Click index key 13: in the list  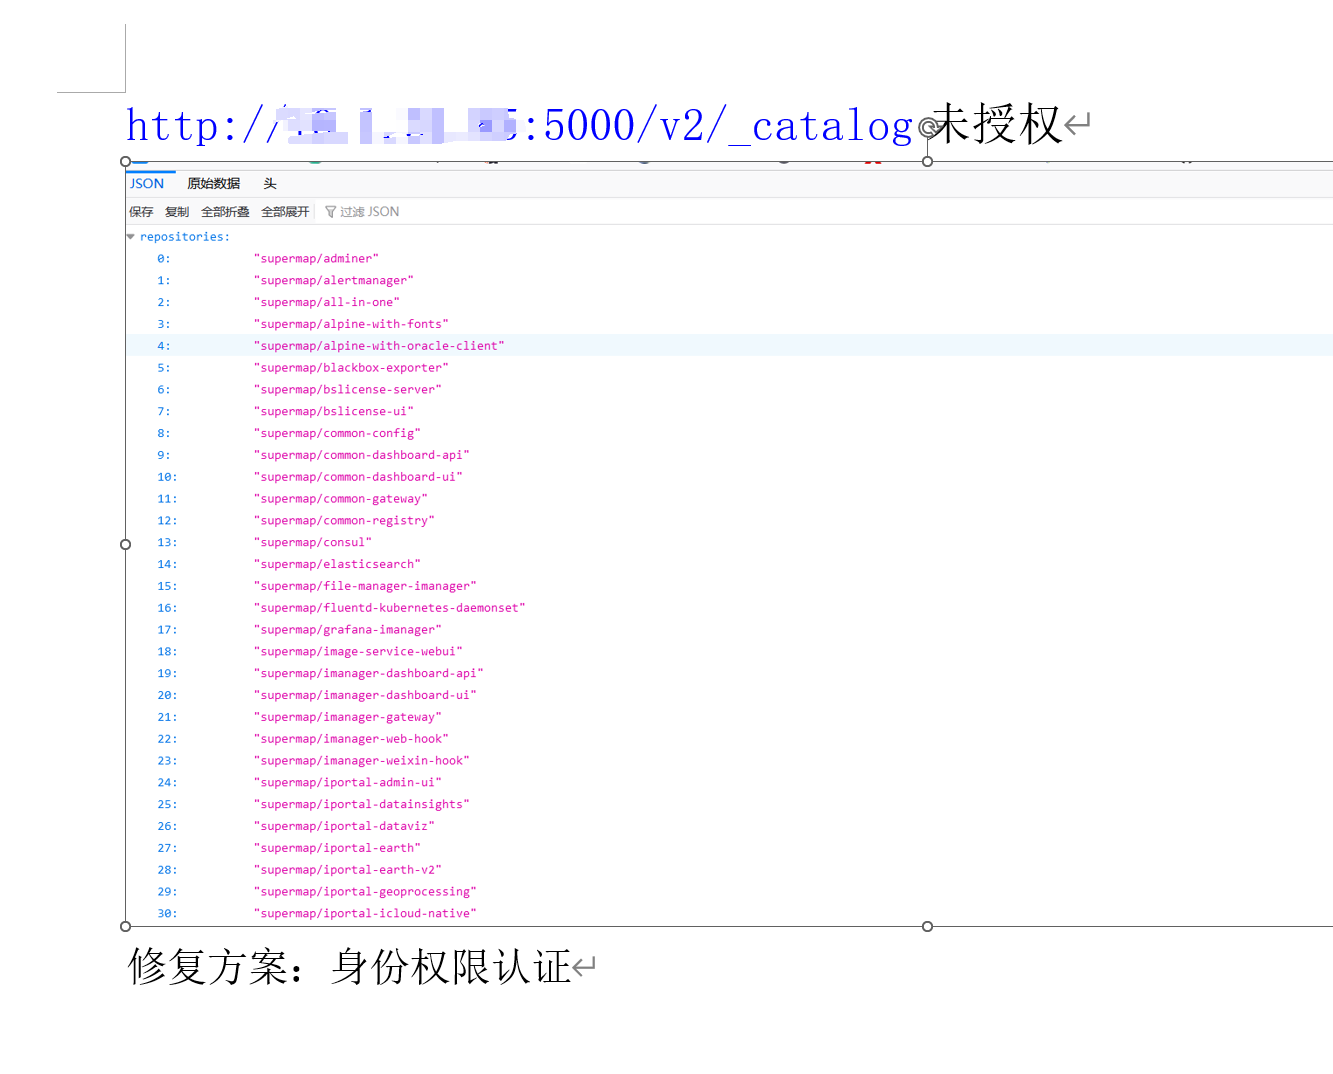click(167, 543)
